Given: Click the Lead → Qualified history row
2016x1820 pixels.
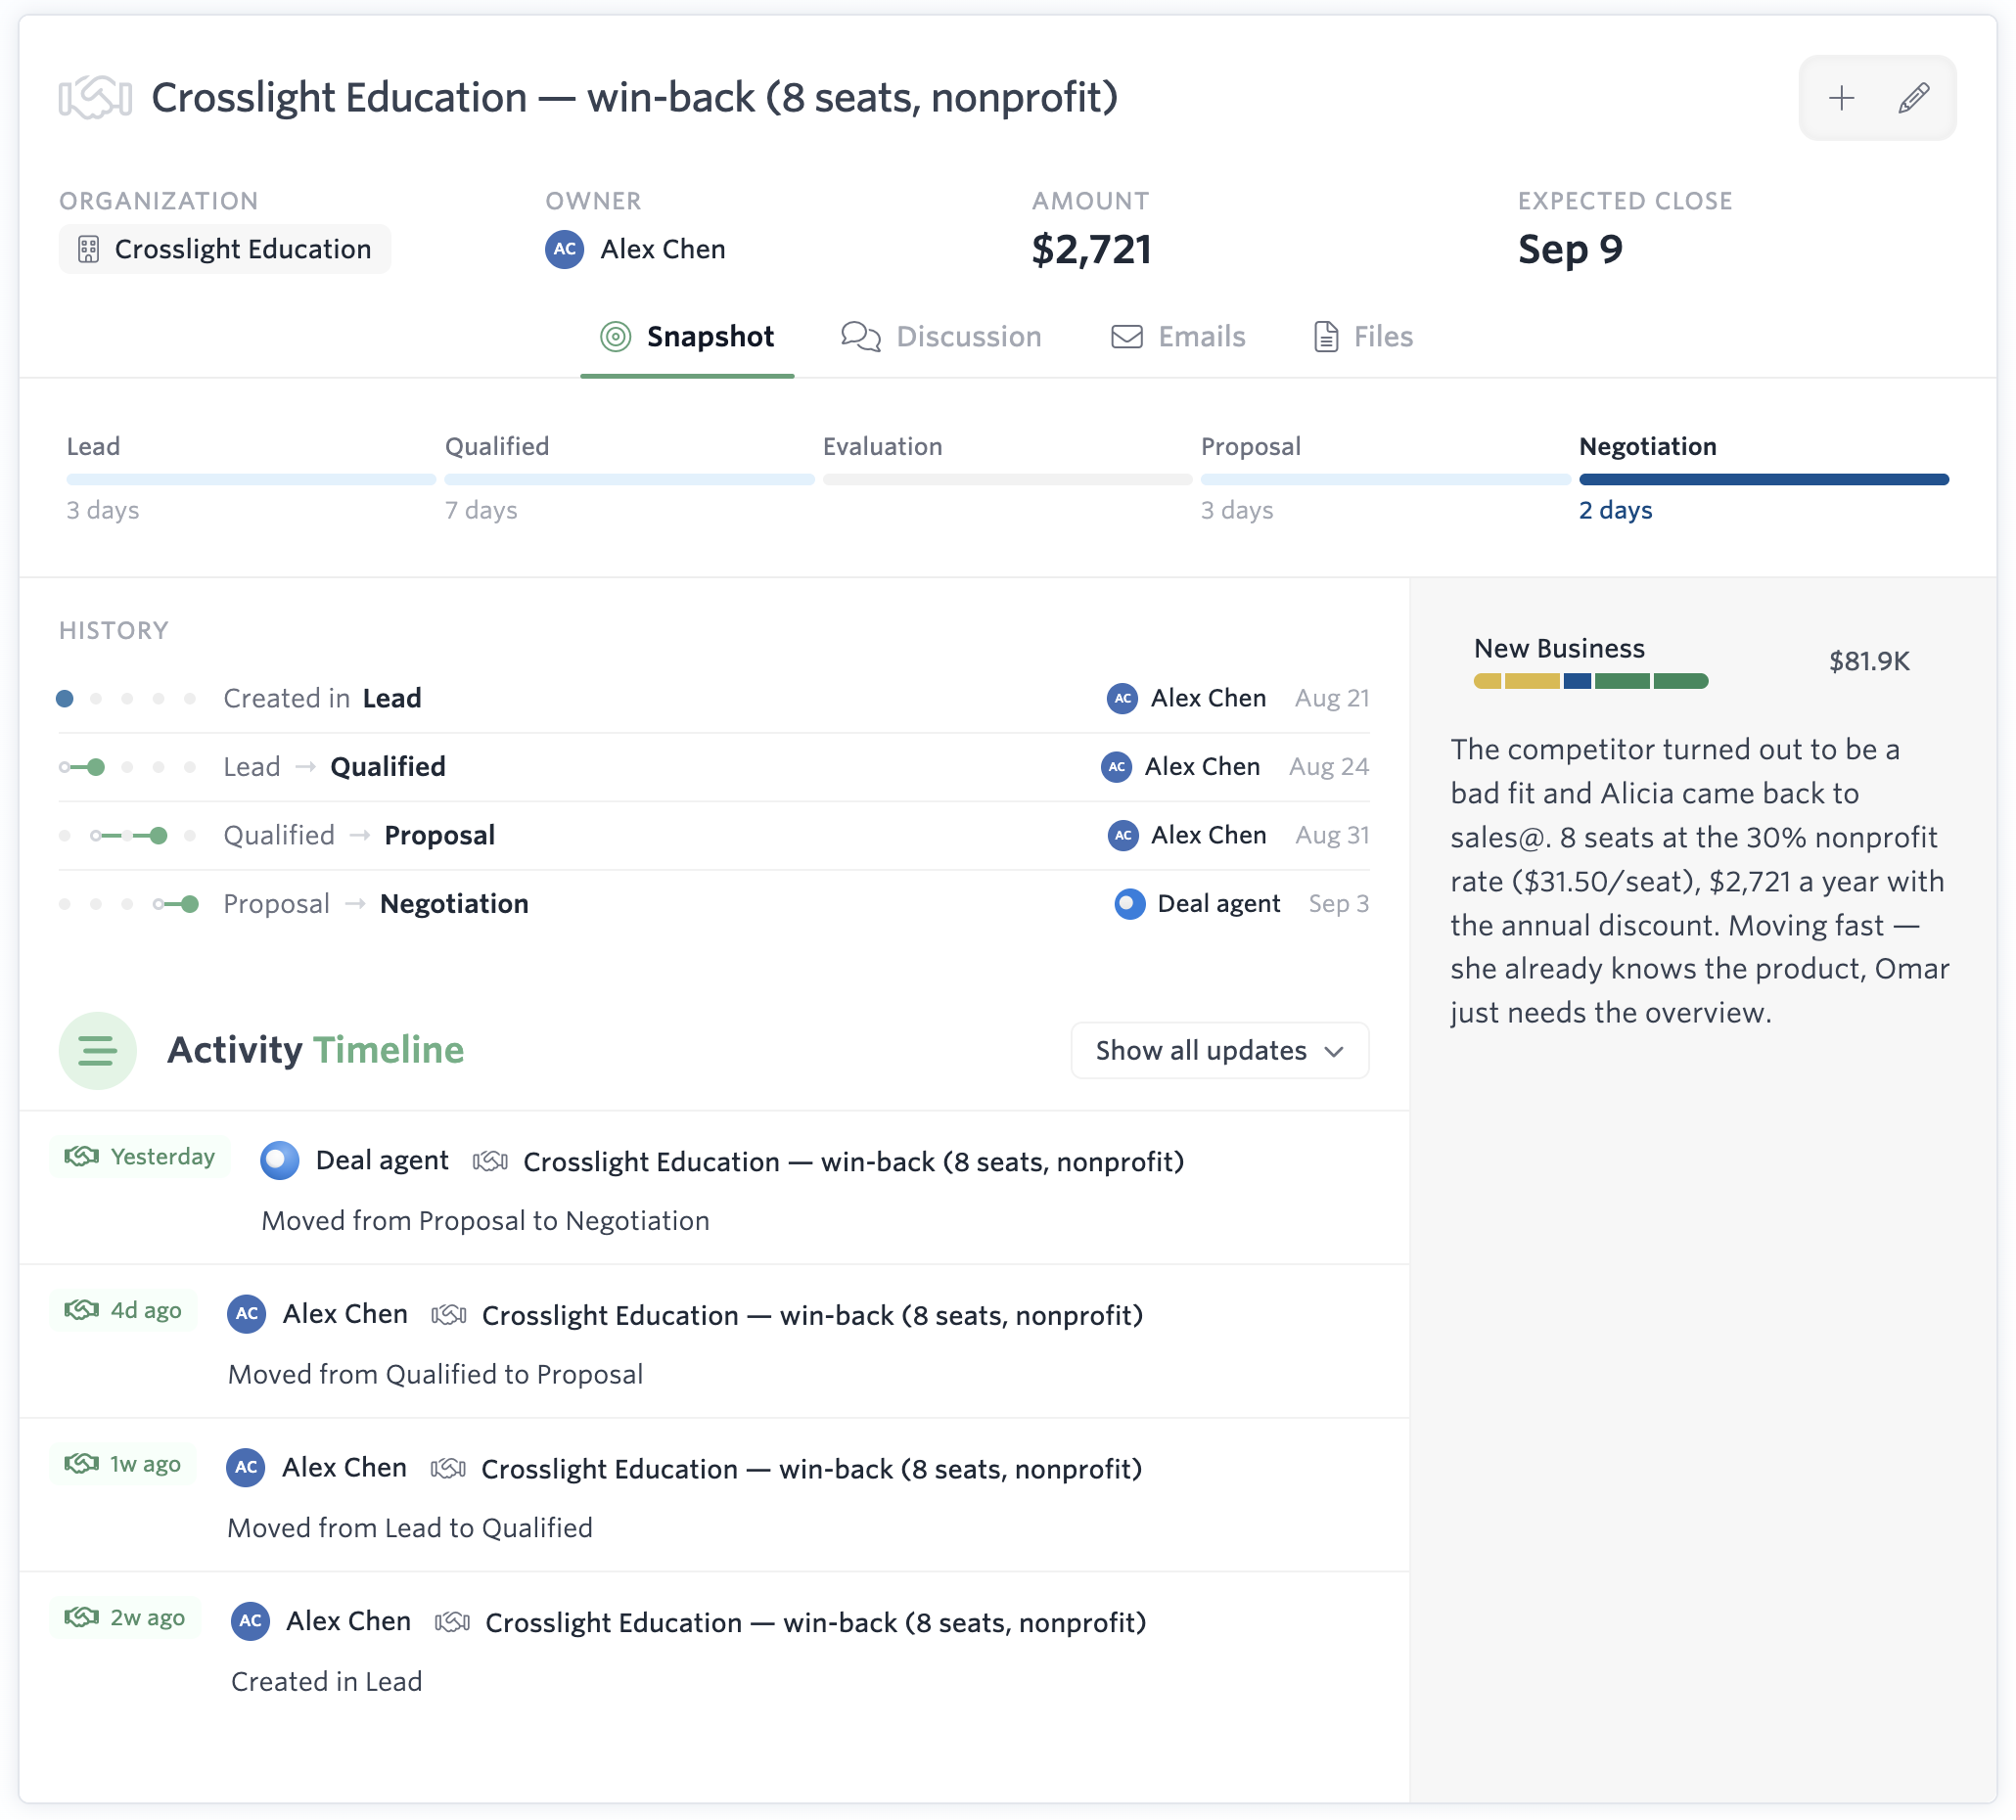Looking at the screenshot, I should [x=714, y=767].
